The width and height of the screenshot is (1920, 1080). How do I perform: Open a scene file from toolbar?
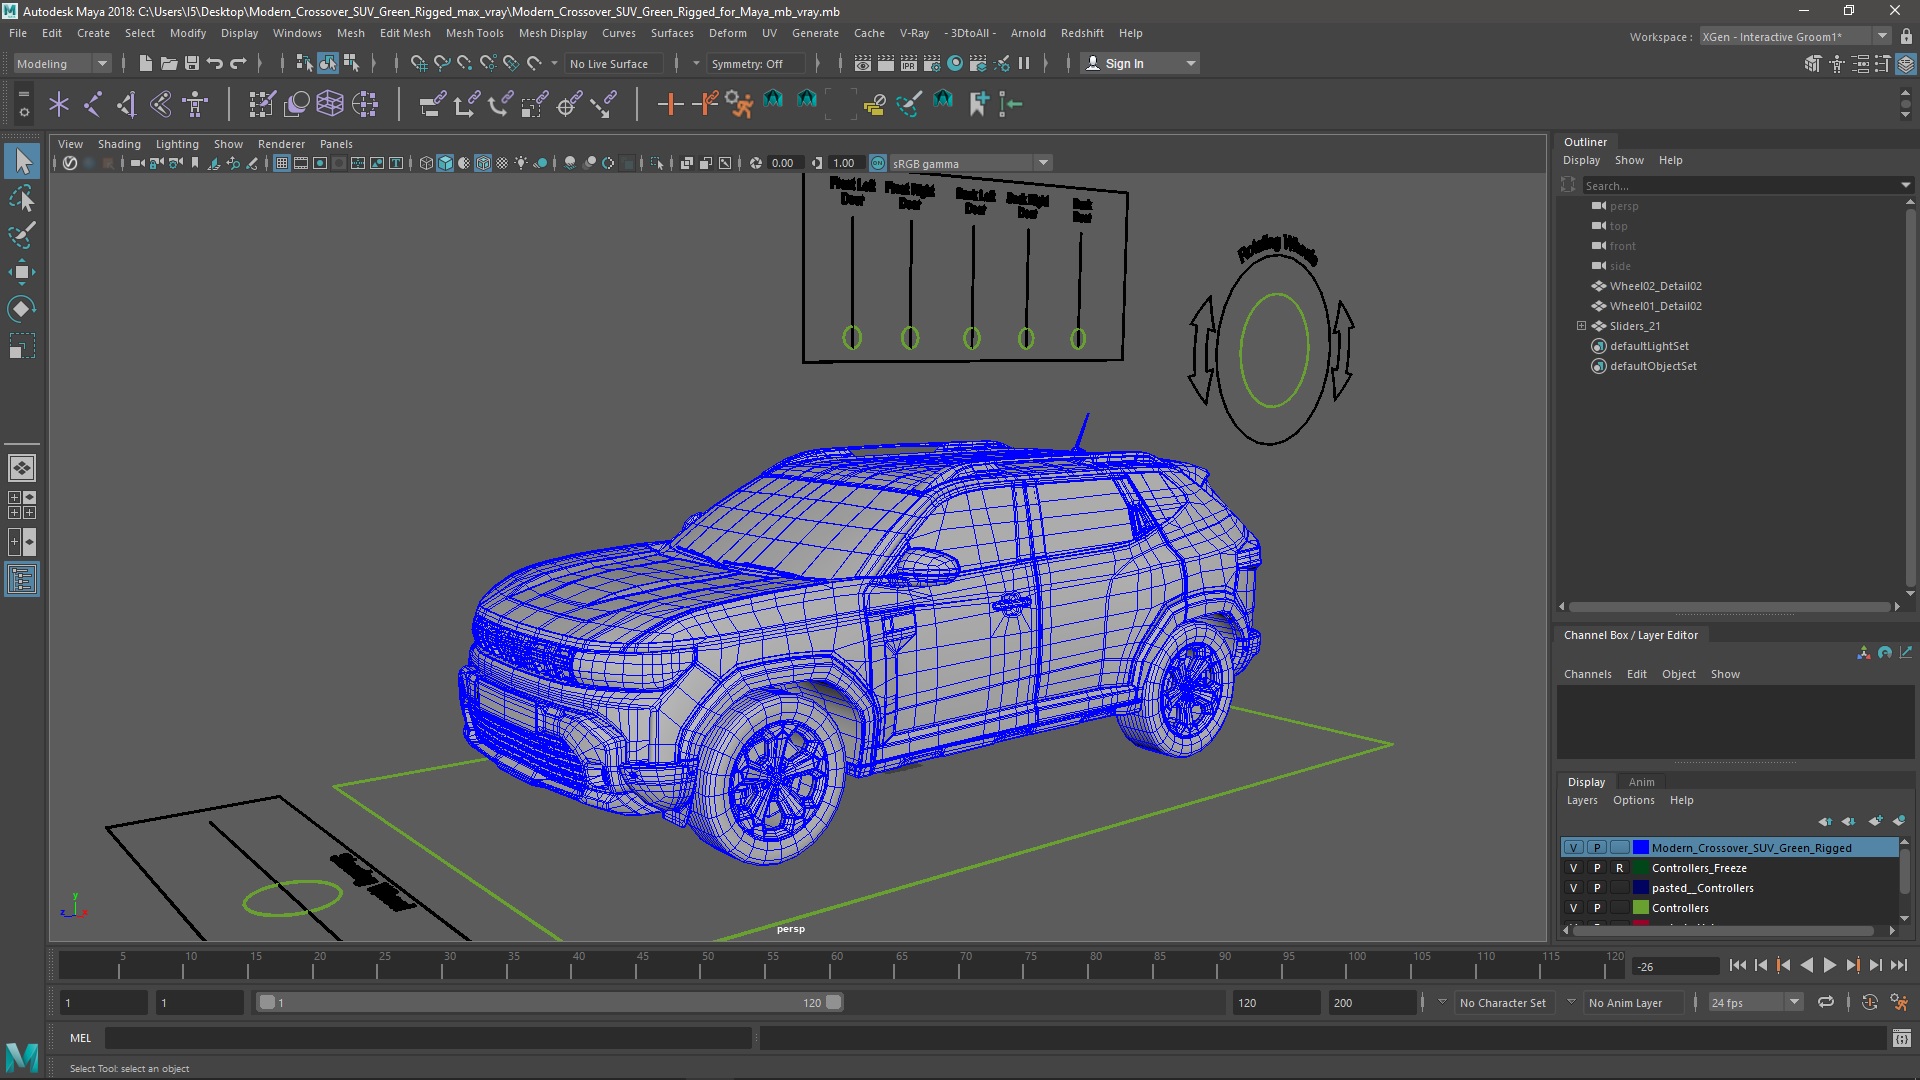(169, 63)
